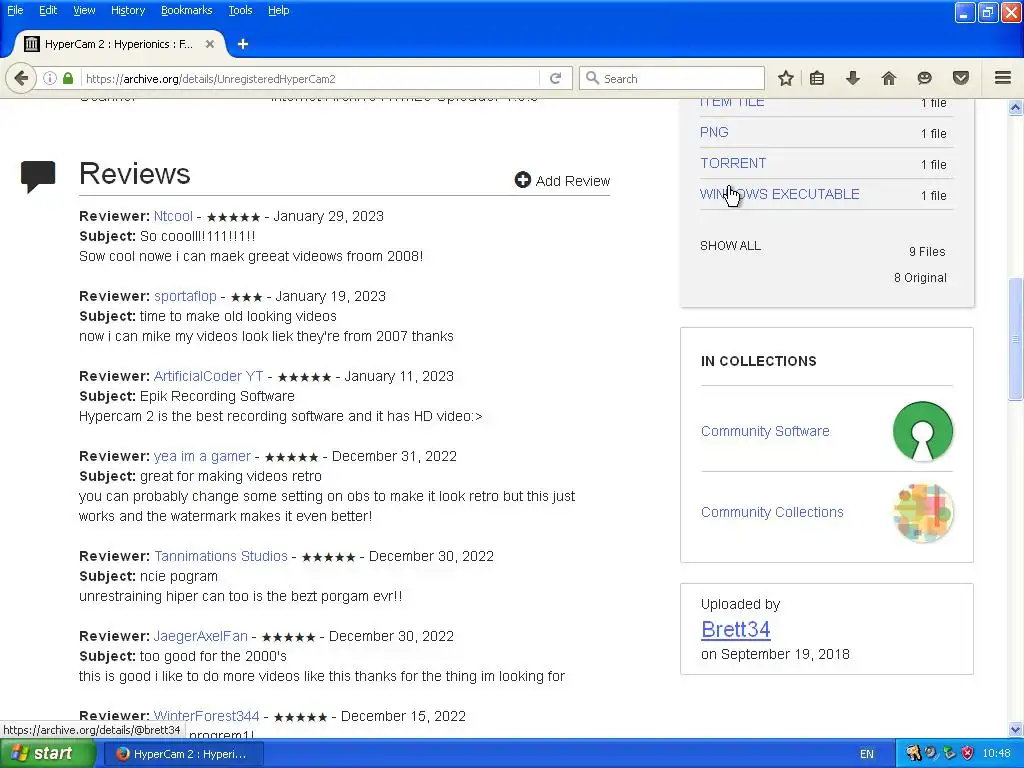Click the vertical scrollbar thumb
The width and height of the screenshot is (1024, 768).
(x=1016, y=339)
